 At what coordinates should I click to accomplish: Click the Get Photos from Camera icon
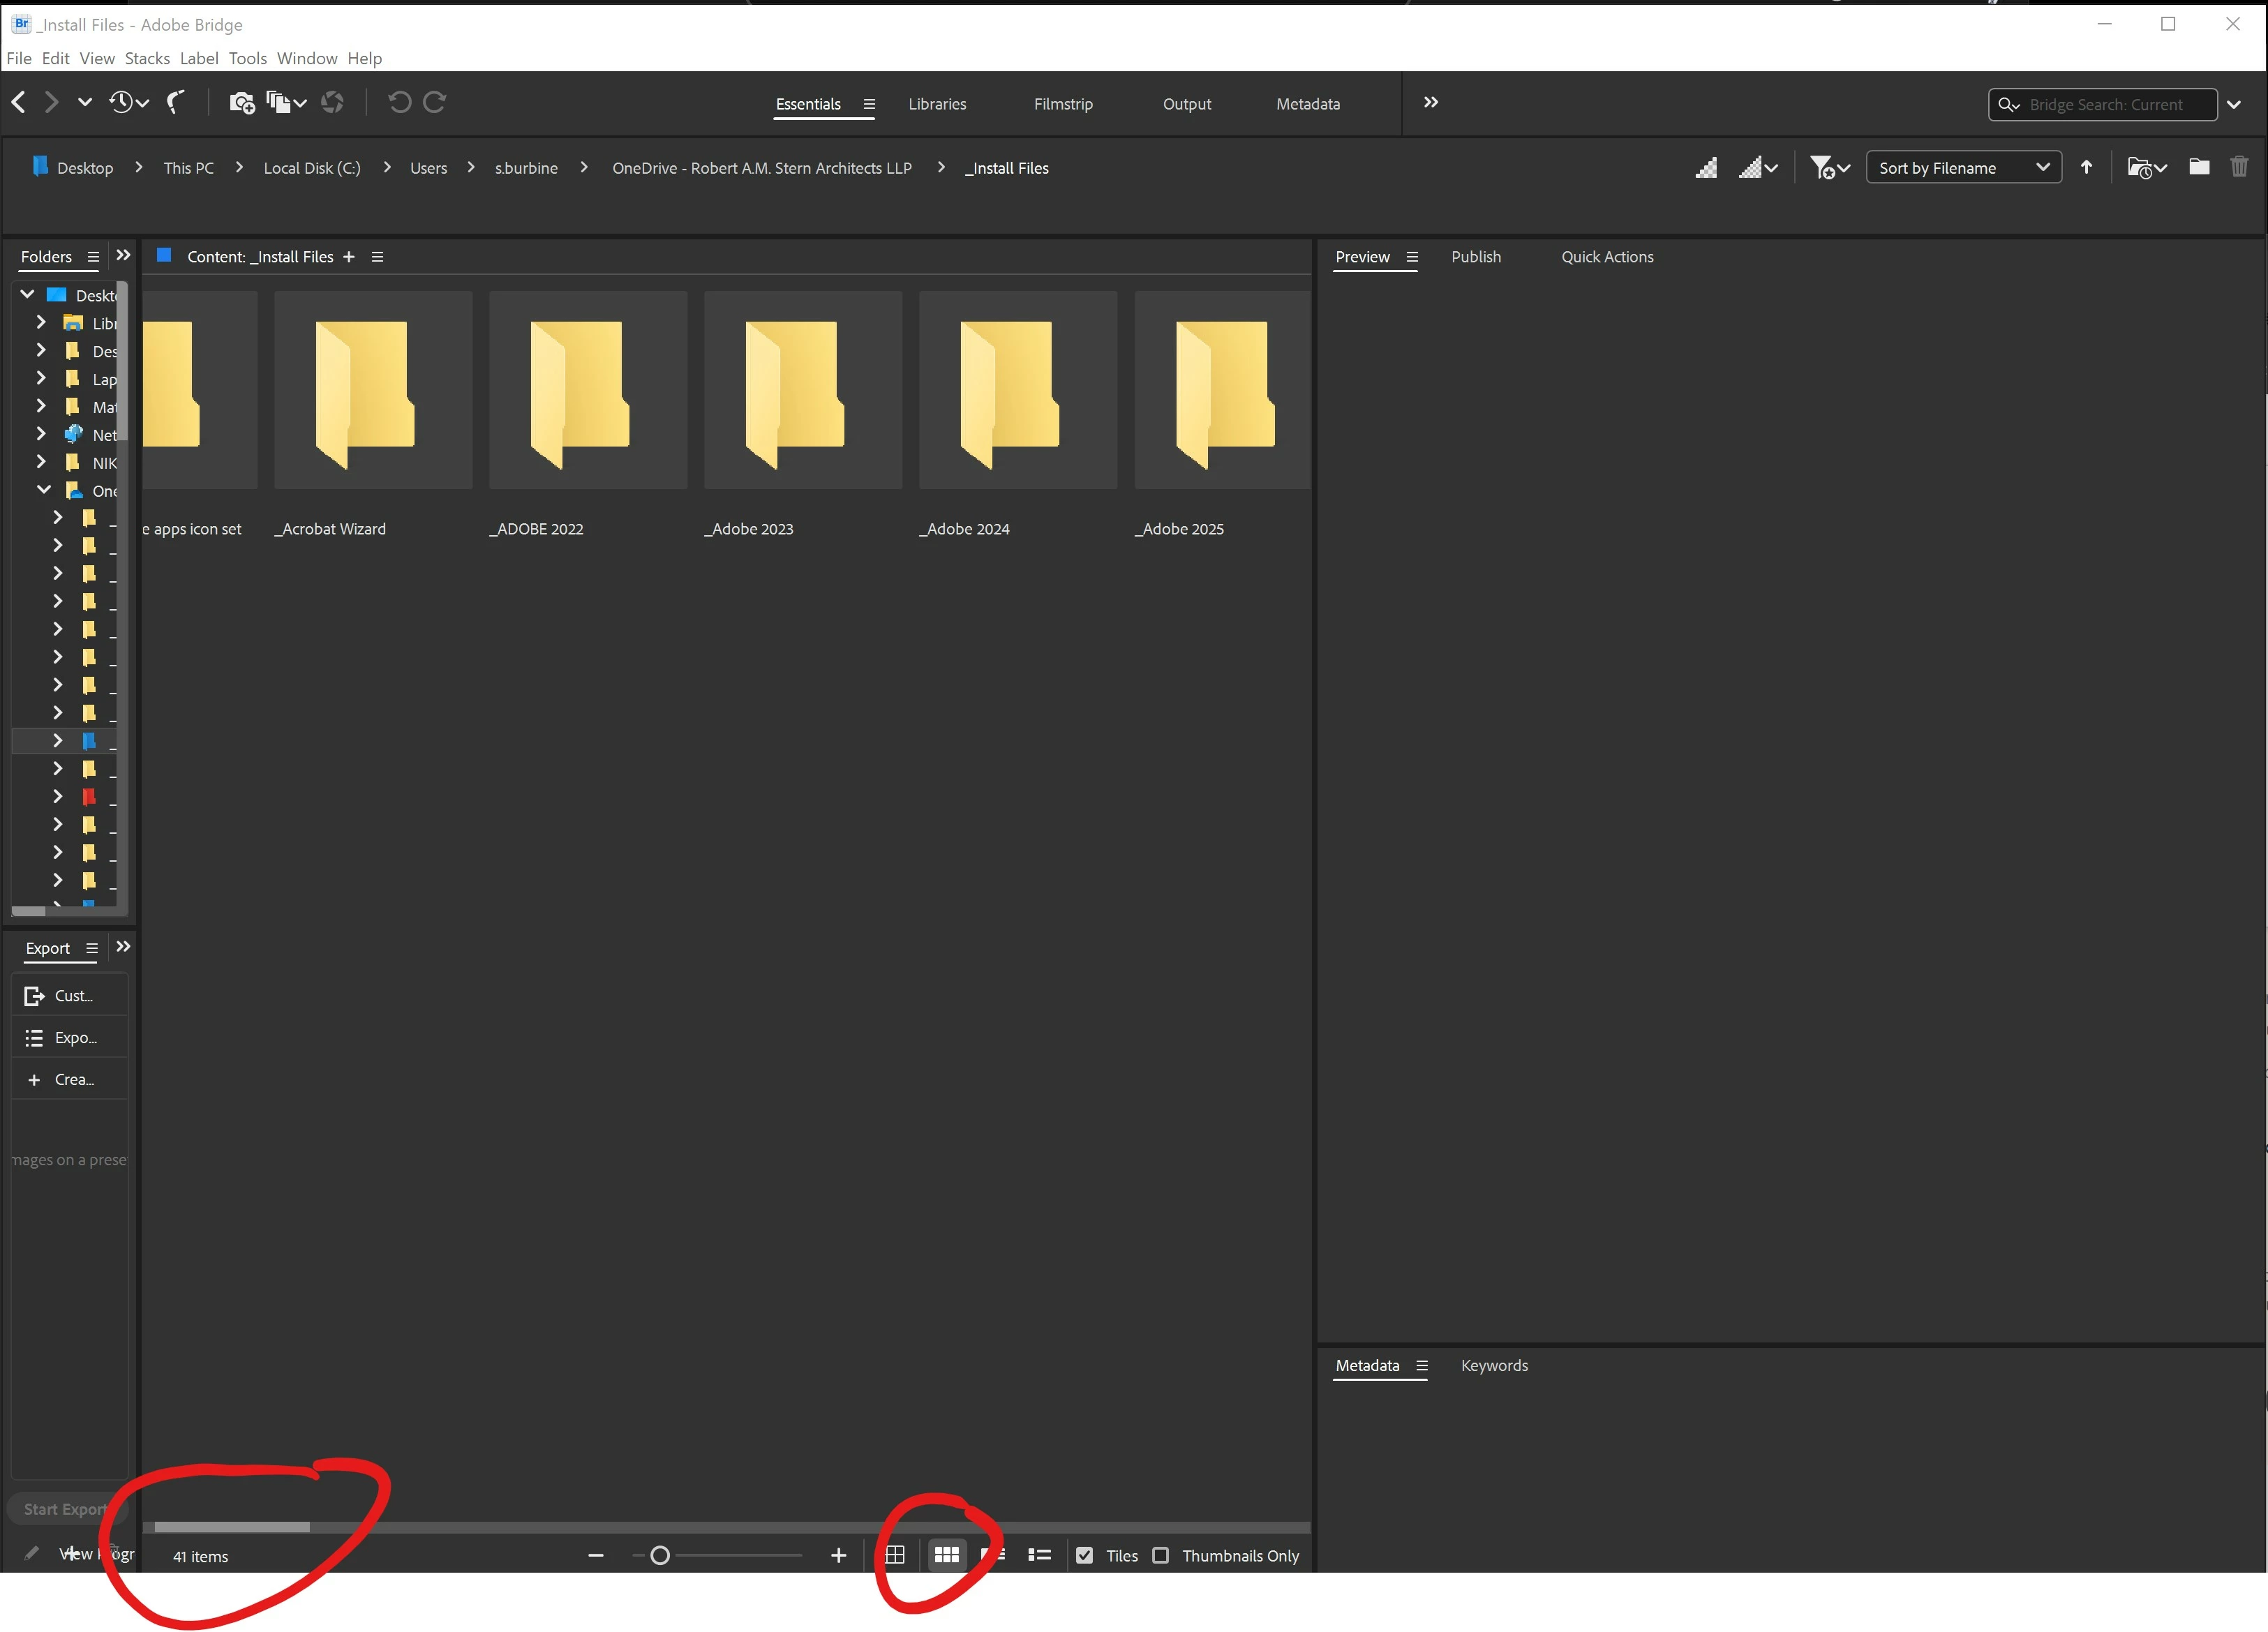[x=241, y=102]
